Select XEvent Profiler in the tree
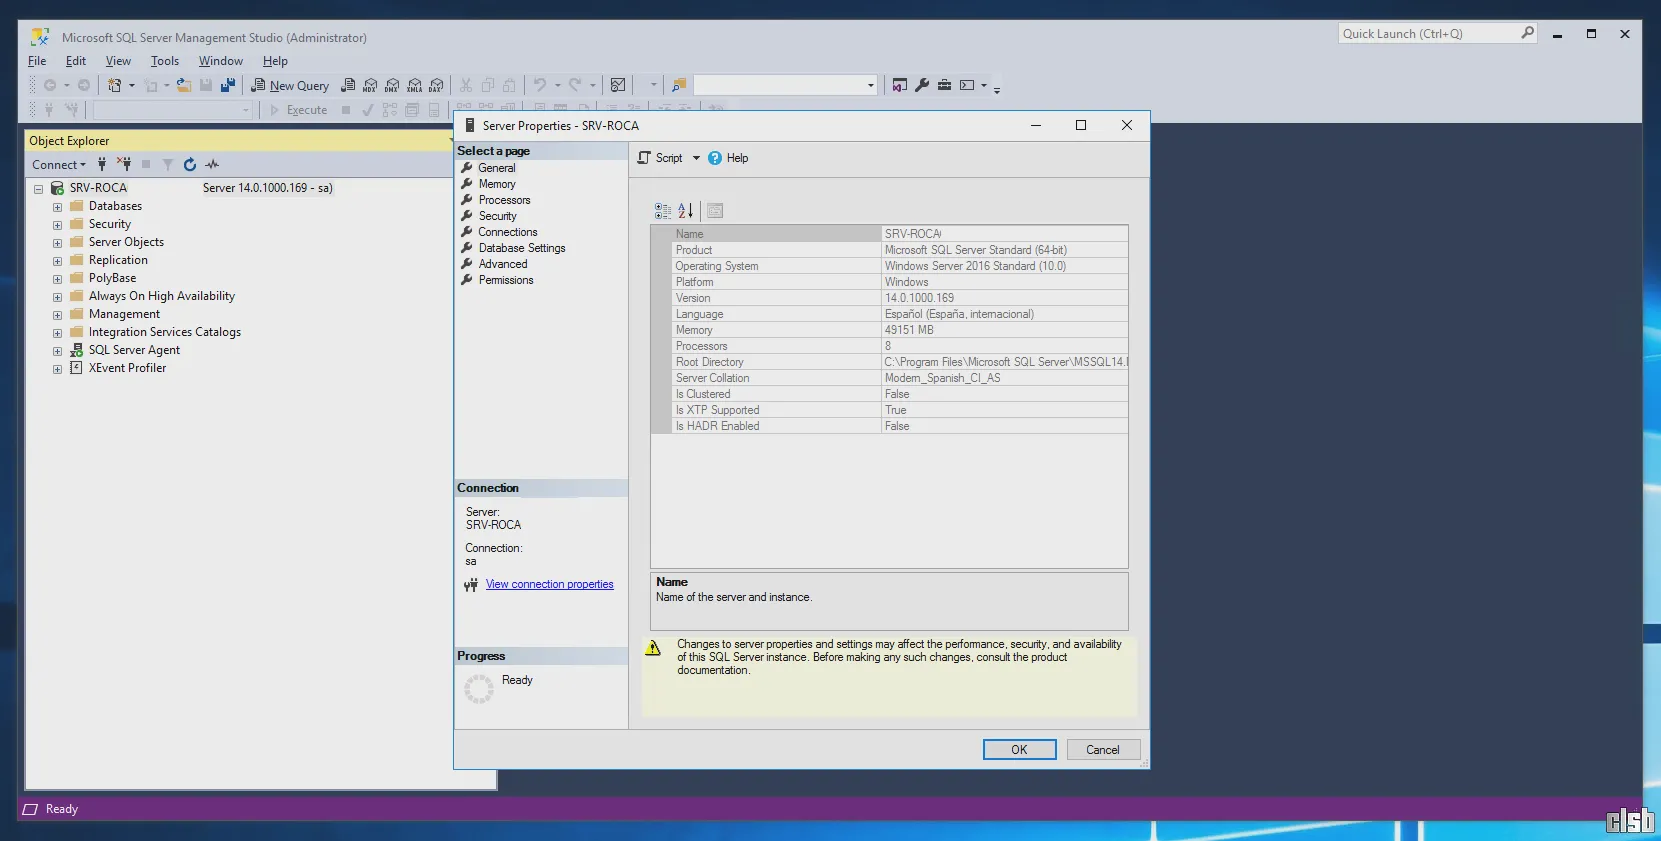 pyautogui.click(x=127, y=368)
